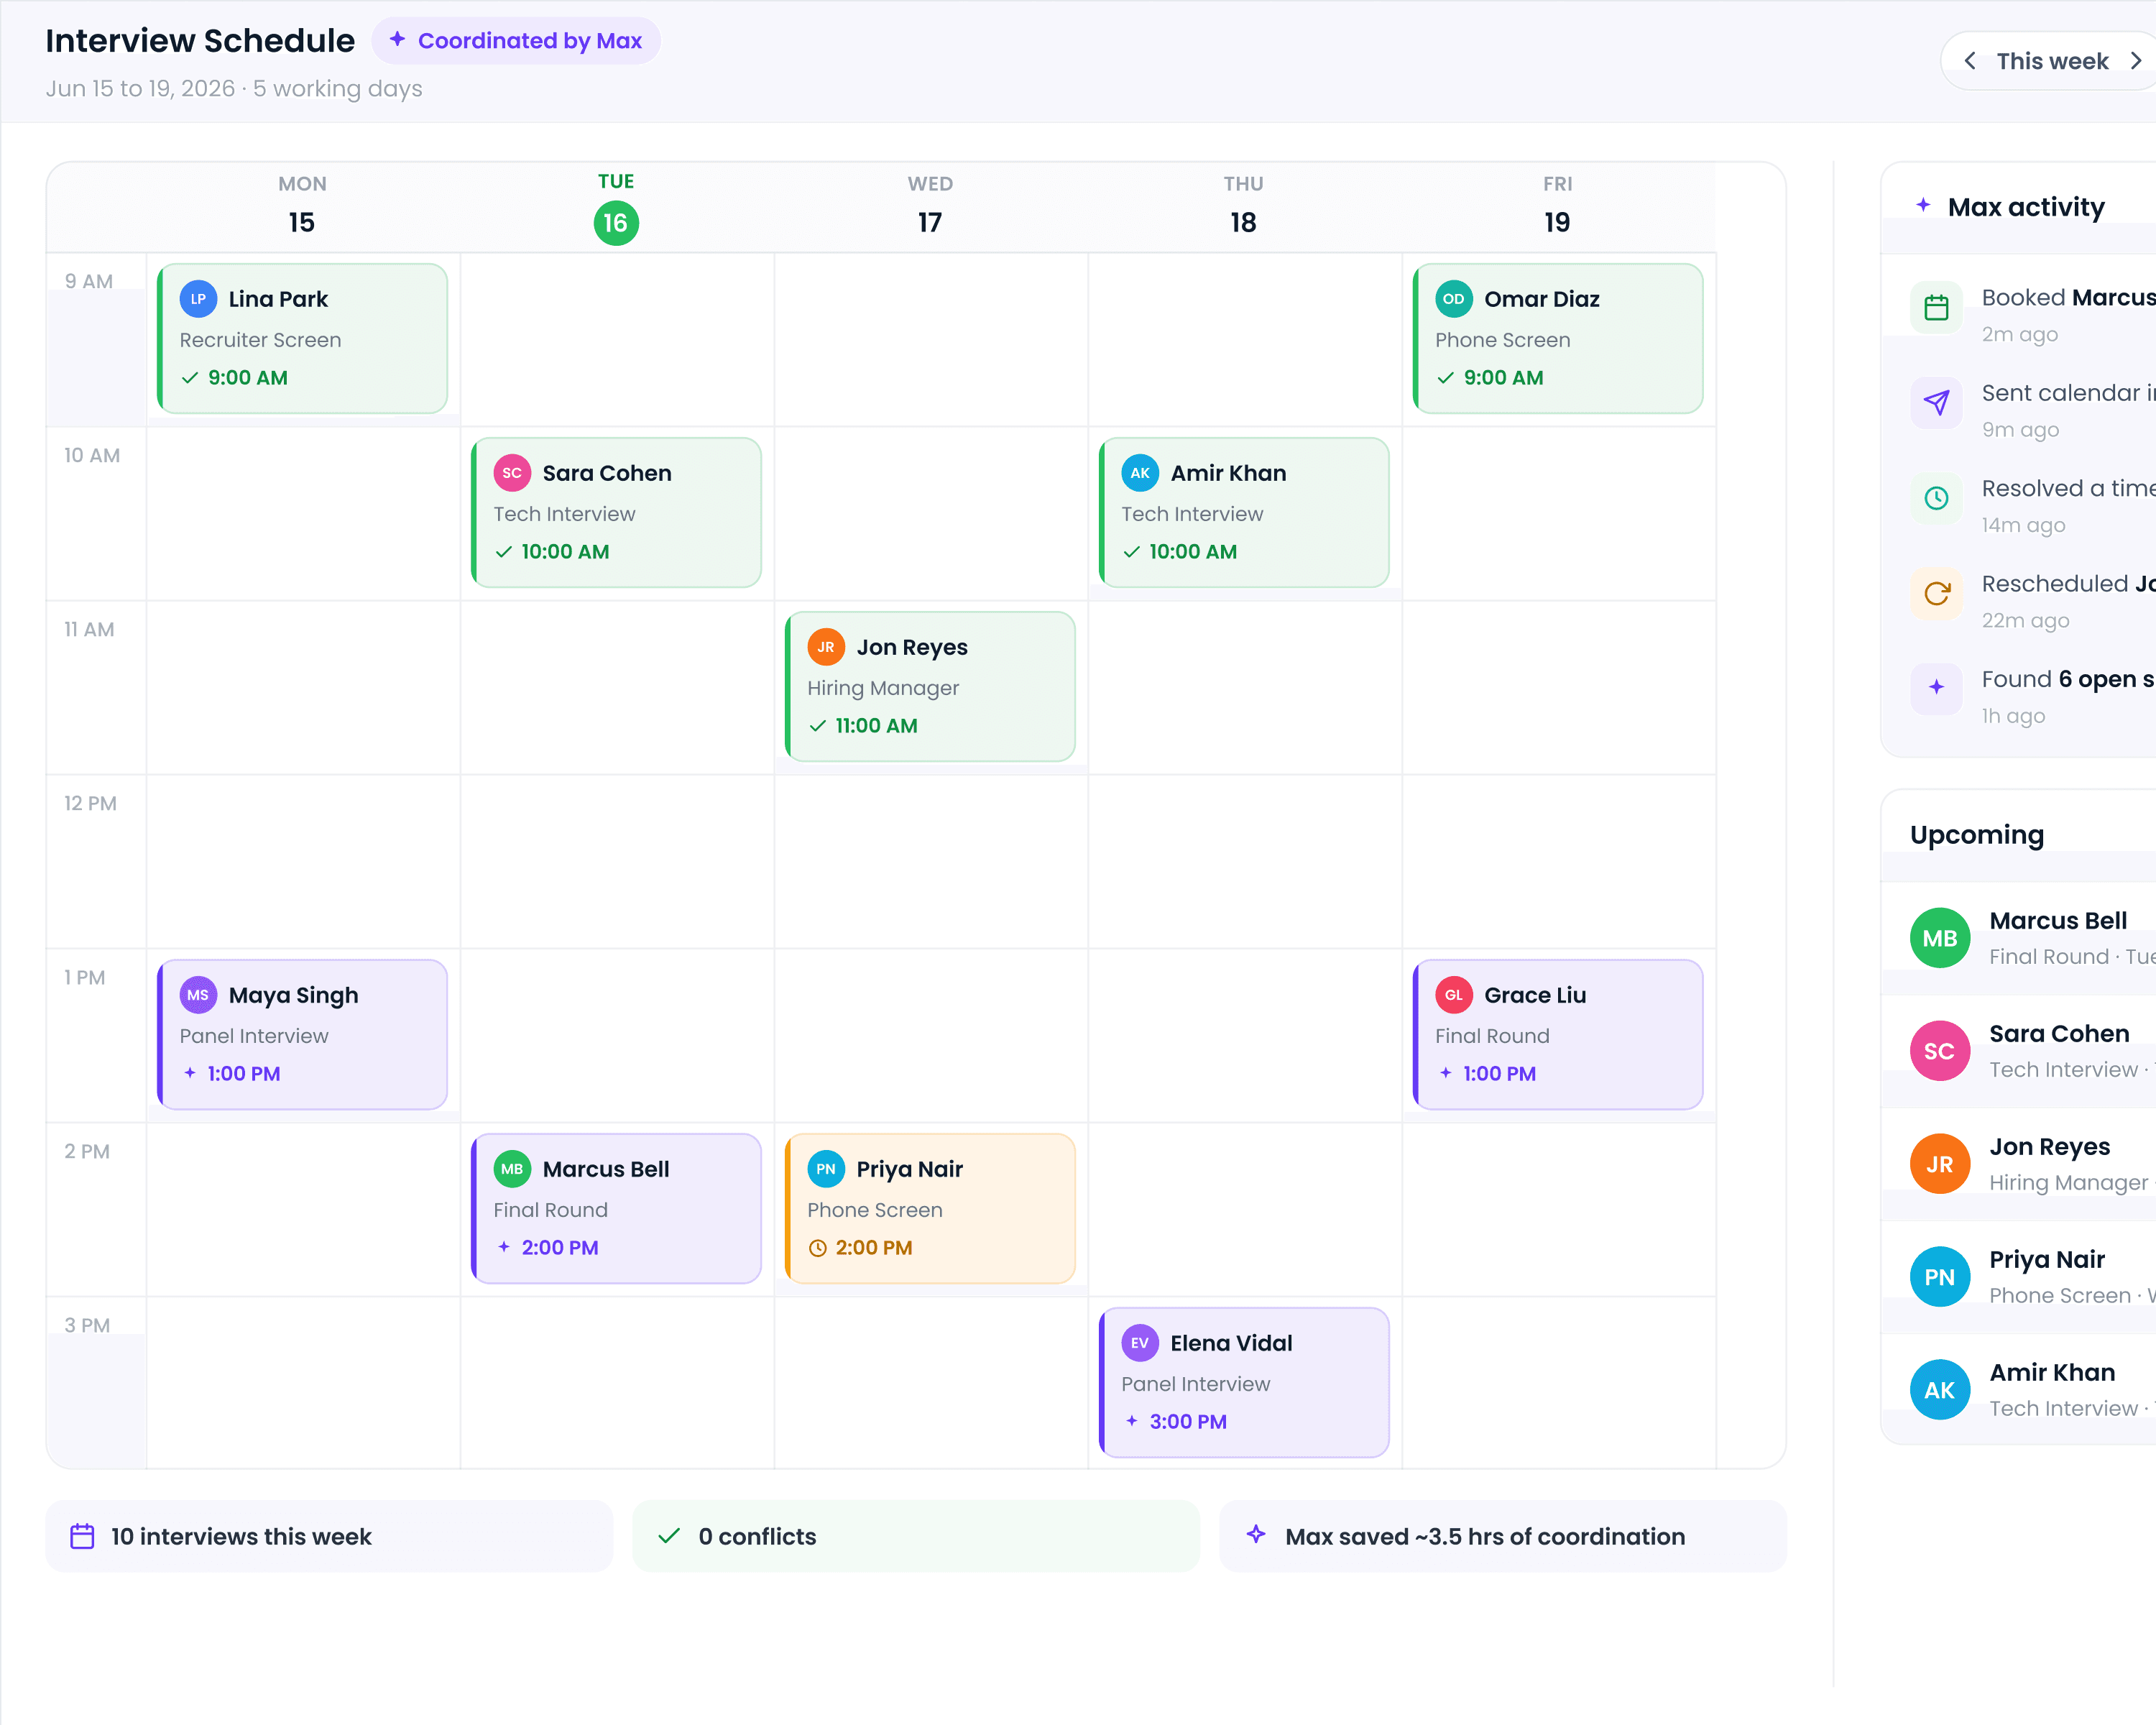This screenshot has height=1725, width=2156.
Task: Click Priya Nair pending clock icon
Action: [x=817, y=1248]
